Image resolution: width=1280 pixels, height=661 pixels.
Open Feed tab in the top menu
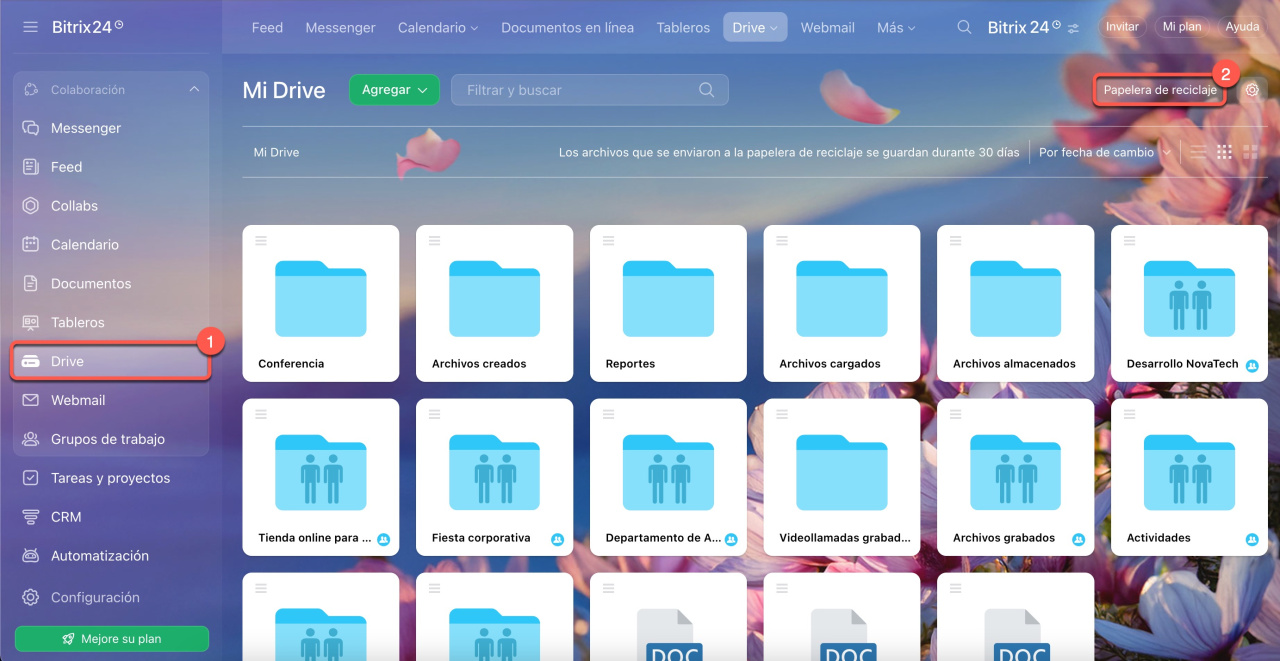tap(267, 28)
